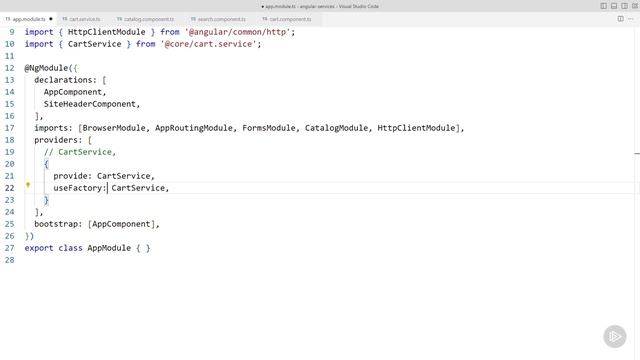
Task: Click the unsaved dot on app.module.ts tab
Action: 51,19
